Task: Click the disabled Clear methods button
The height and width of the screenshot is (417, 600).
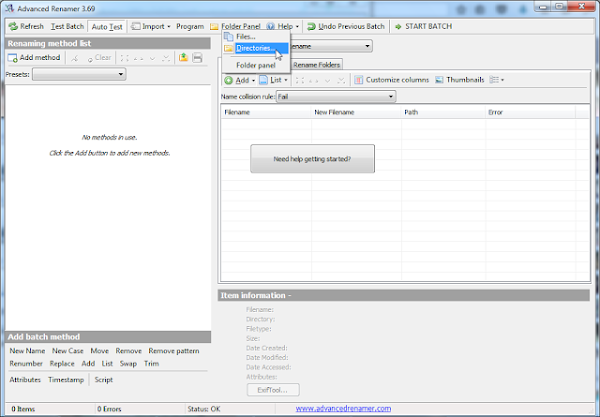Action: coord(99,58)
